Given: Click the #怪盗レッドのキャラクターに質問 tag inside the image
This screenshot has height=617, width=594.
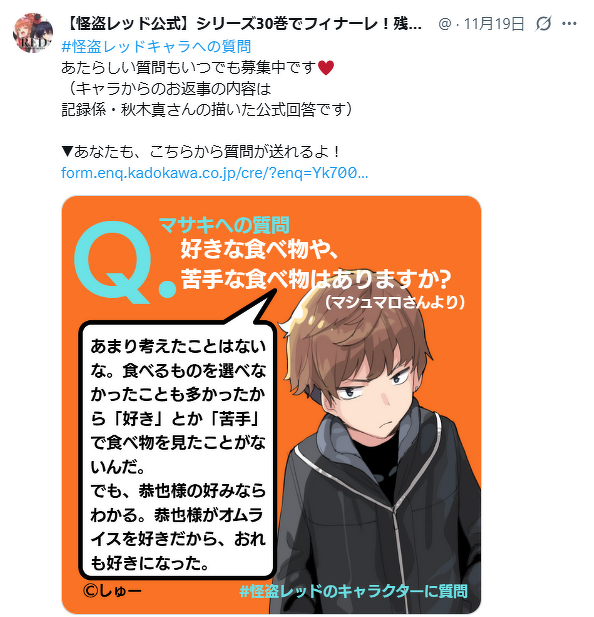Looking at the screenshot, I should pyautogui.click(x=354, y=591).
